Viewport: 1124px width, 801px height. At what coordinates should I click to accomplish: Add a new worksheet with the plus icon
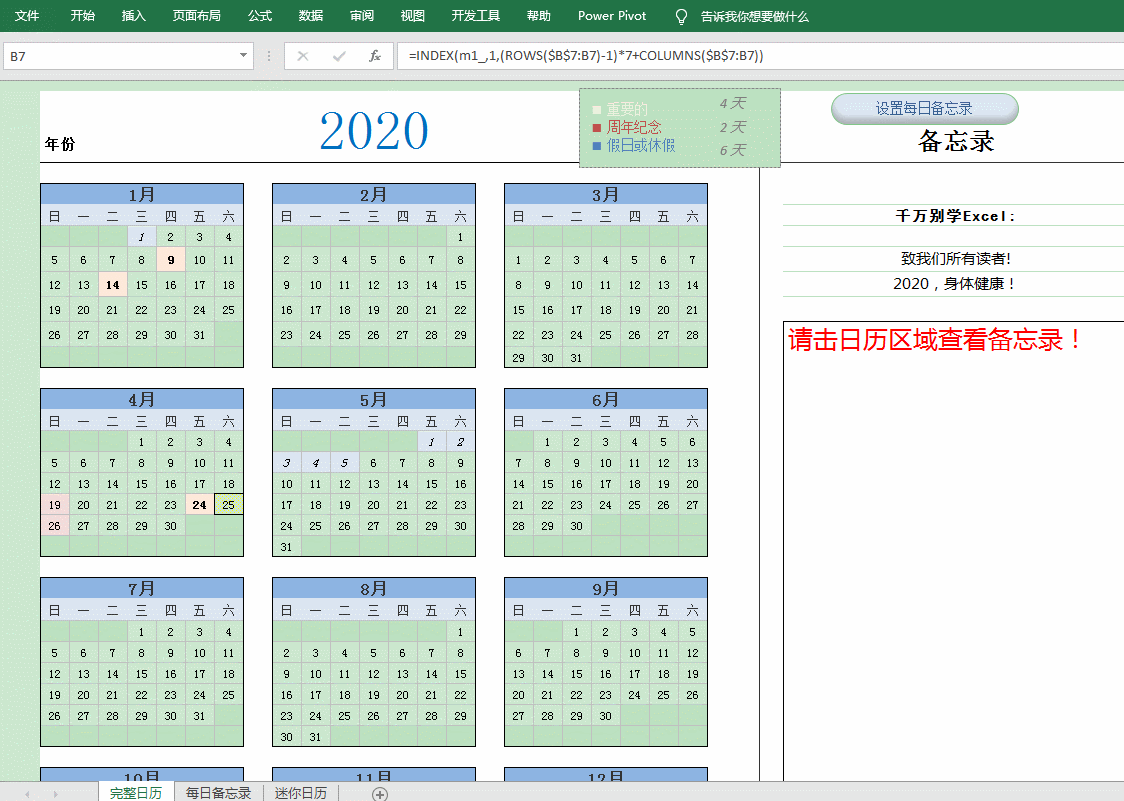[x=380, y=793]
